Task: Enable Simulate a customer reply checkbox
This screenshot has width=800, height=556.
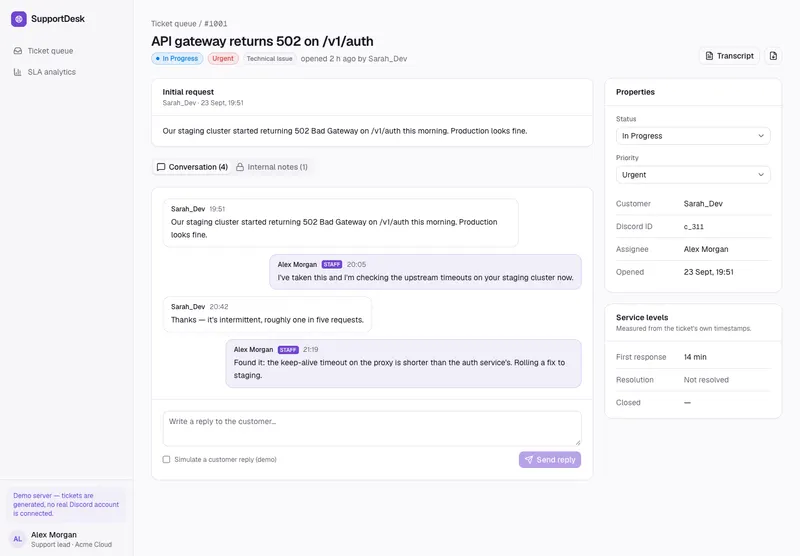Action: (x=166, y=460)
